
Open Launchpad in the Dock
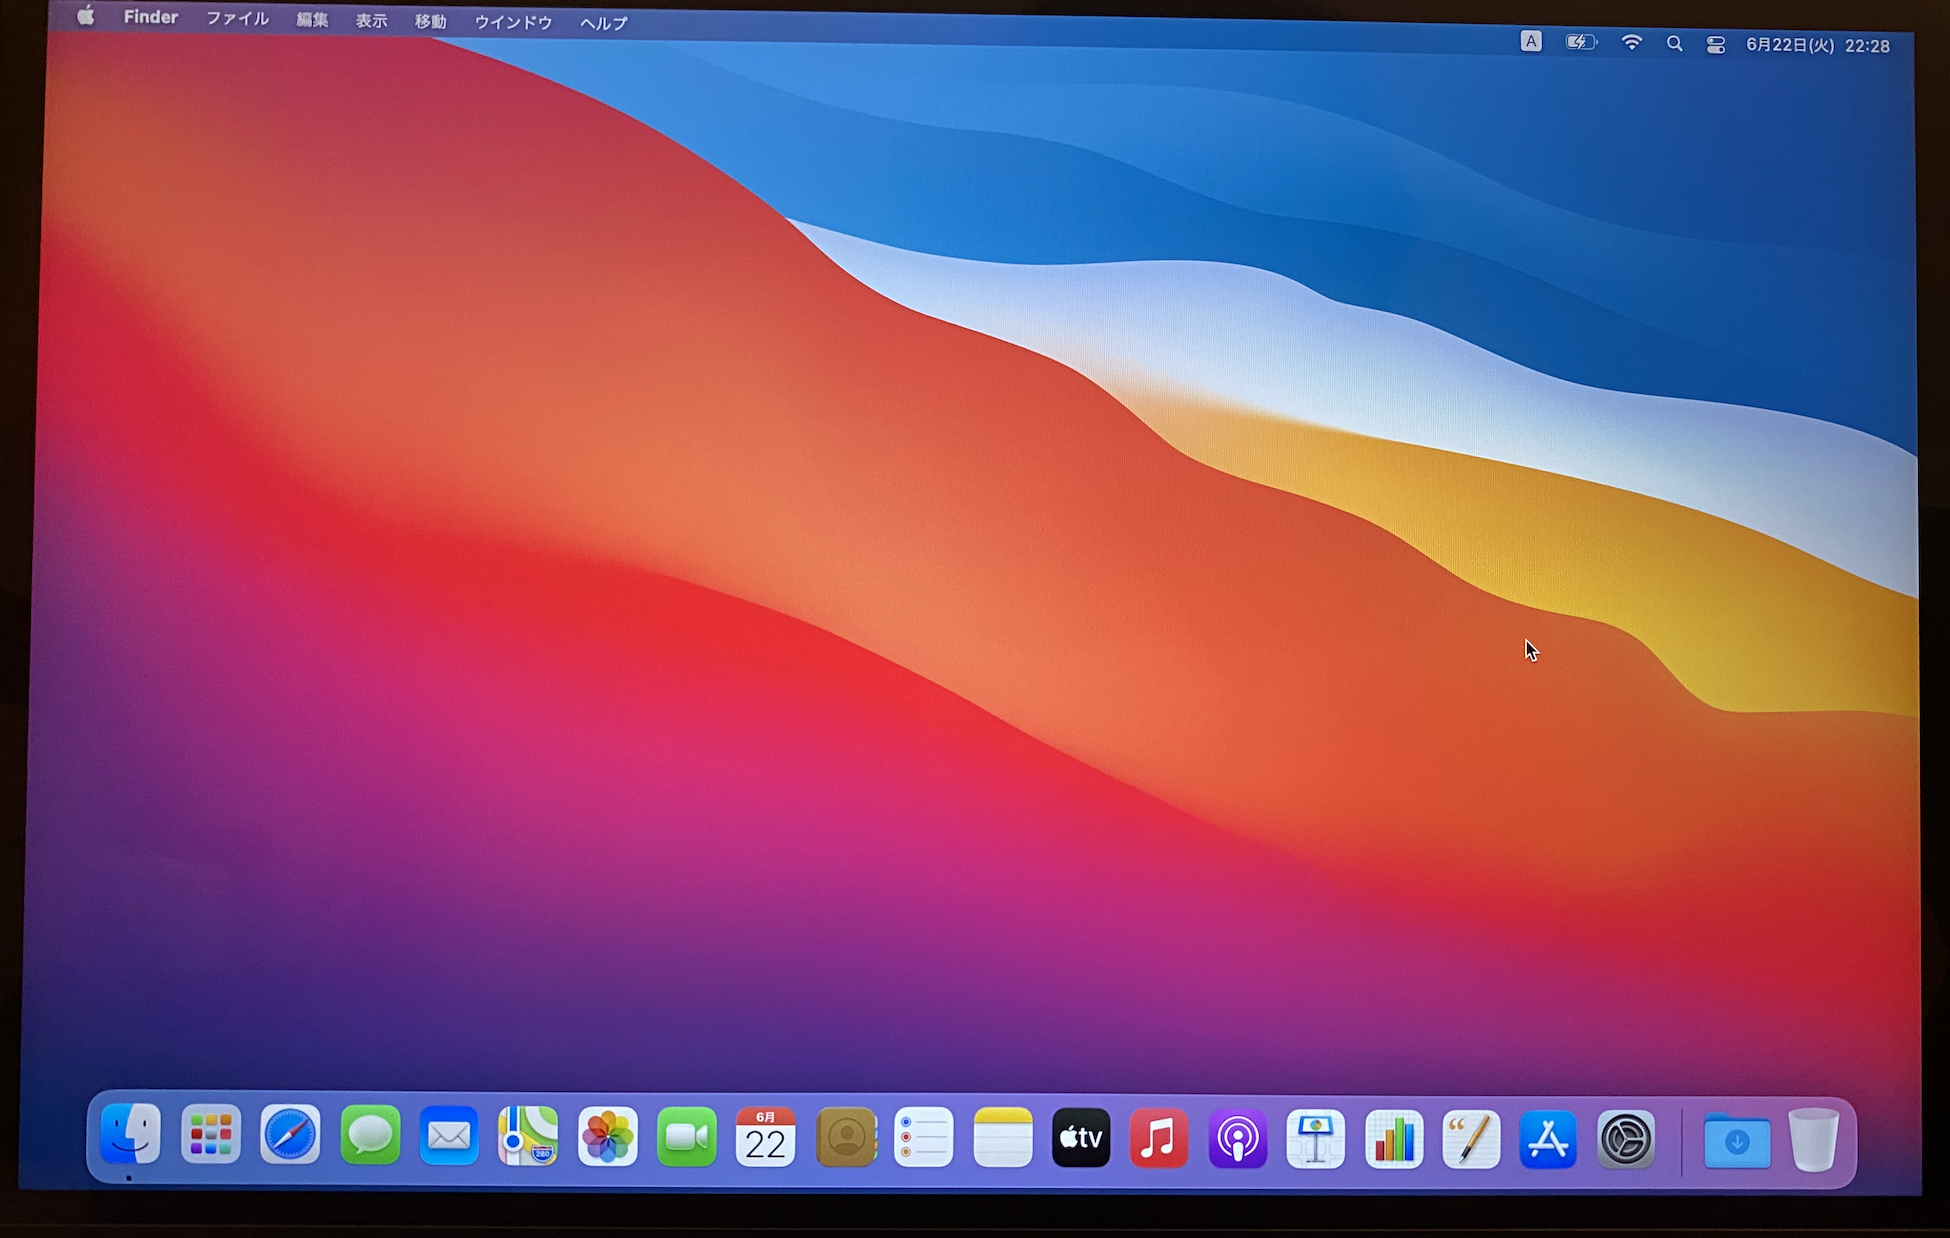(x=211, y=1136)
